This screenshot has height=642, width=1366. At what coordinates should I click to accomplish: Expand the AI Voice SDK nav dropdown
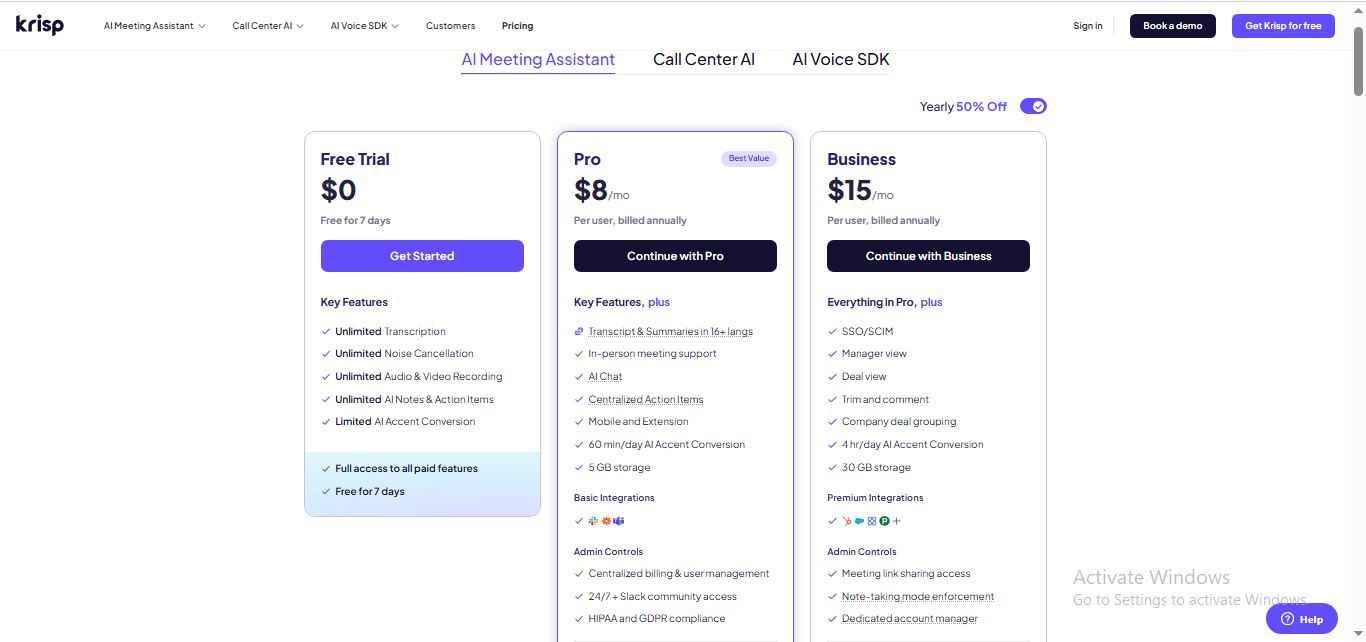(364, 26)
